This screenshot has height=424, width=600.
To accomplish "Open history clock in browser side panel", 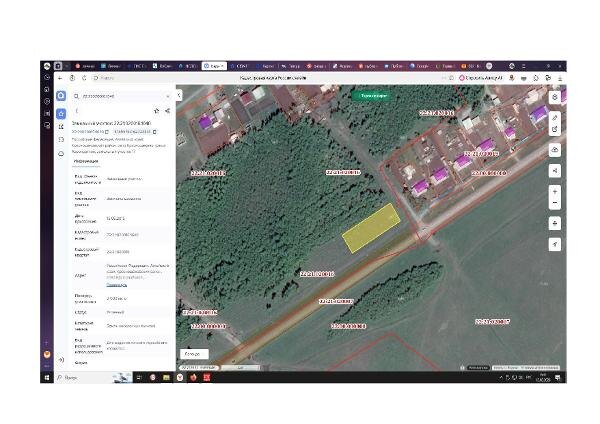I will pyautogui.click(x=47, y=77).
